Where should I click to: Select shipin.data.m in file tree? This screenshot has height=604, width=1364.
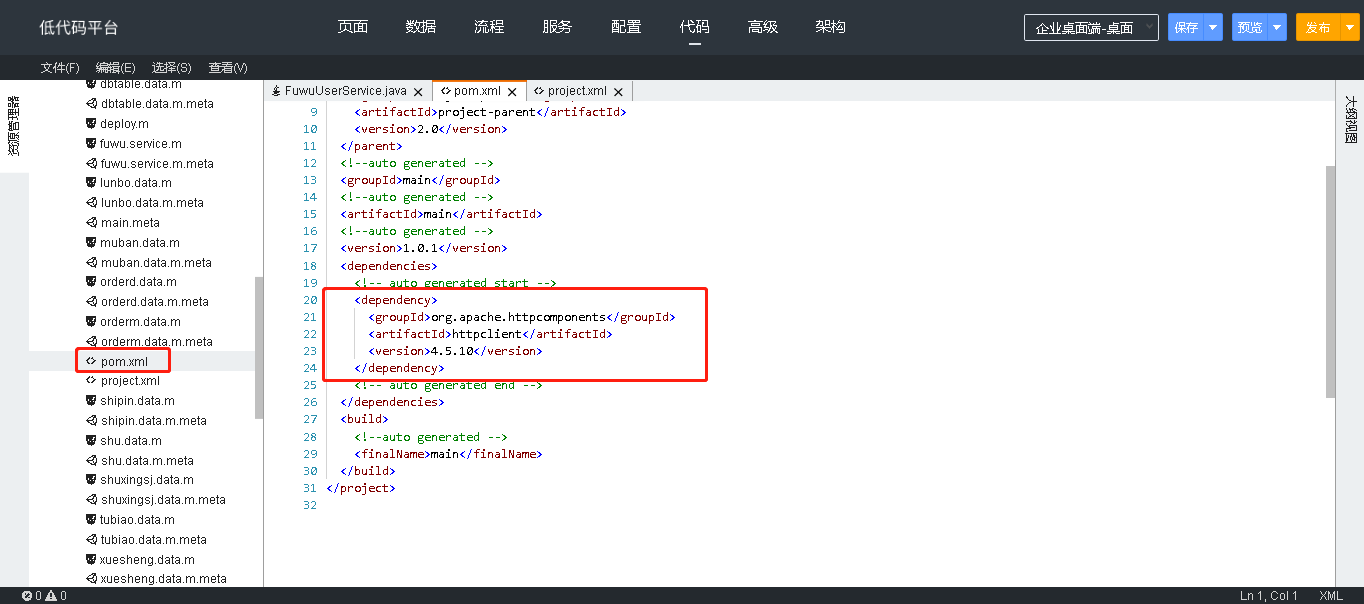pos(137,401)
